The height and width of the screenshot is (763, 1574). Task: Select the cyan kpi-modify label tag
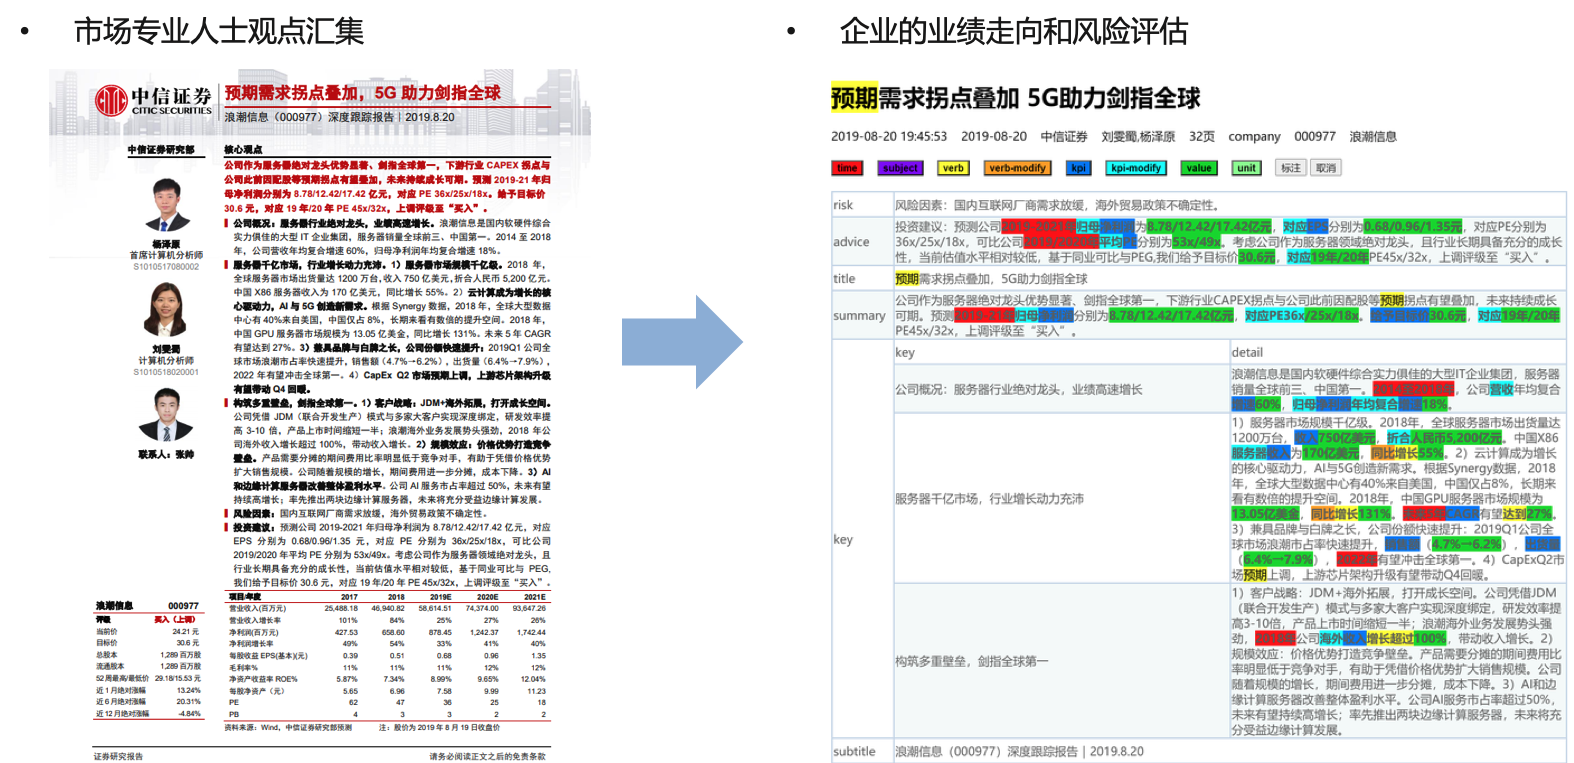coord(1136,168)
